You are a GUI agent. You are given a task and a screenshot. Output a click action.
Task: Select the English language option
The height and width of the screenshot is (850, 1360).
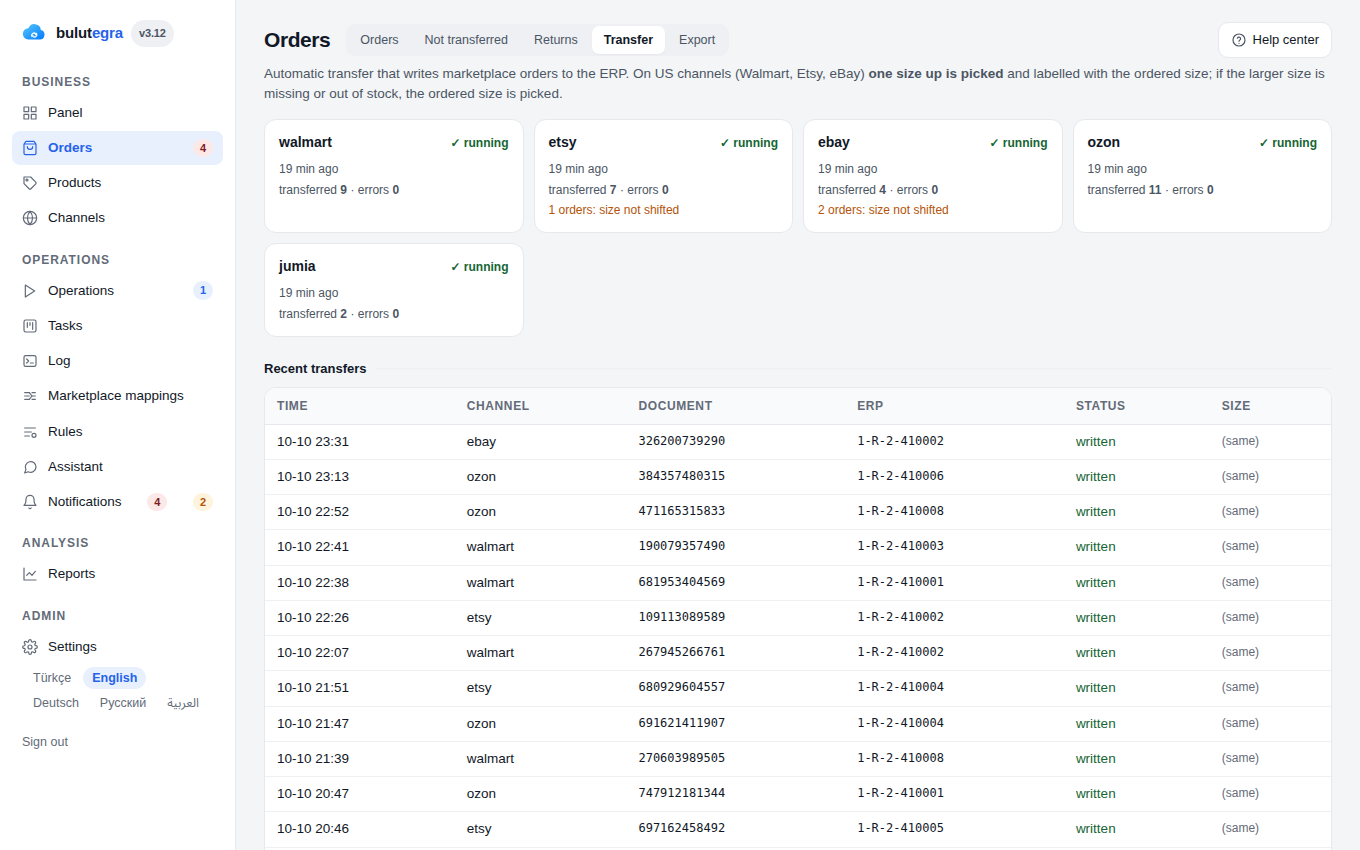(x=115, y=678)
